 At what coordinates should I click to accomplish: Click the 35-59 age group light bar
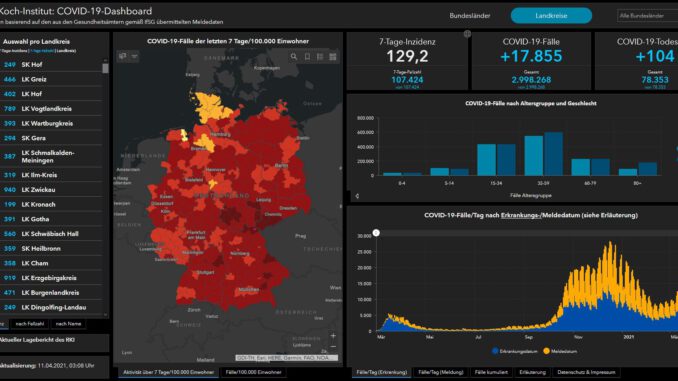coord(534,156)
